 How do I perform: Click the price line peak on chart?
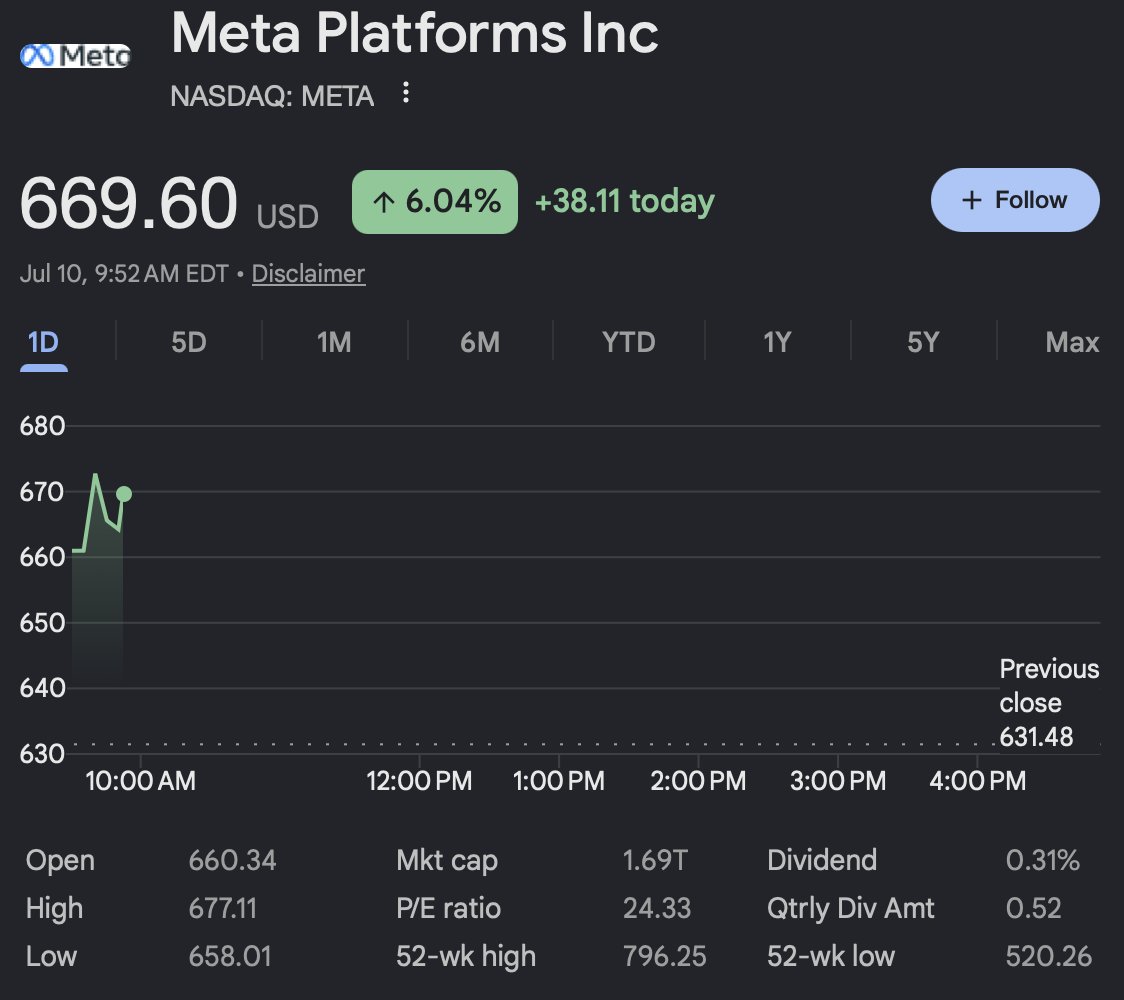(95, 475)
